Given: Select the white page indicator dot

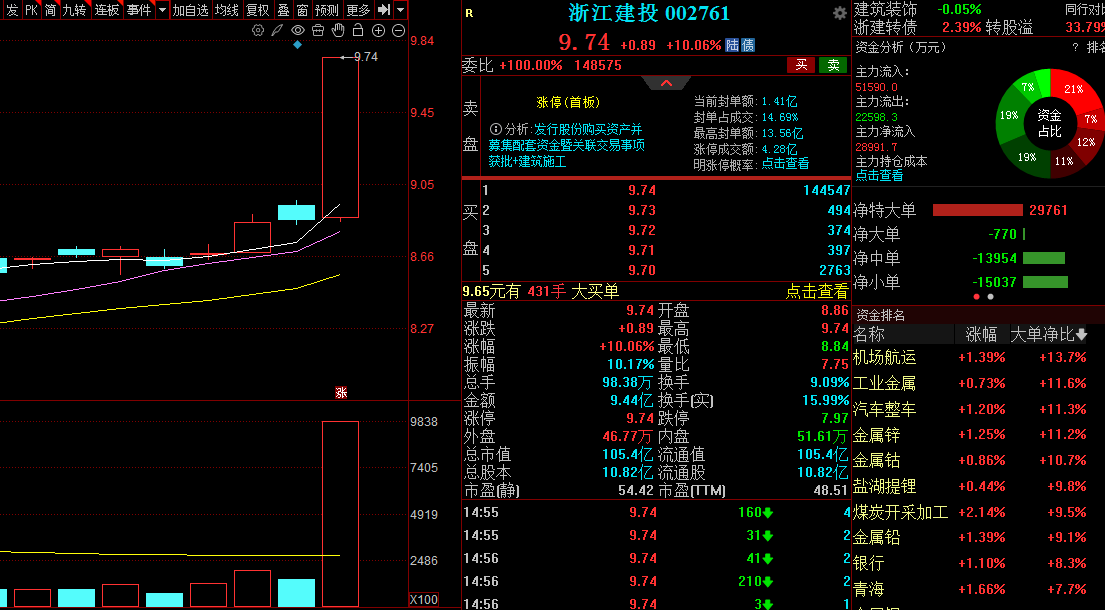Looking at the screenshot, I should (x=990, y=297).
